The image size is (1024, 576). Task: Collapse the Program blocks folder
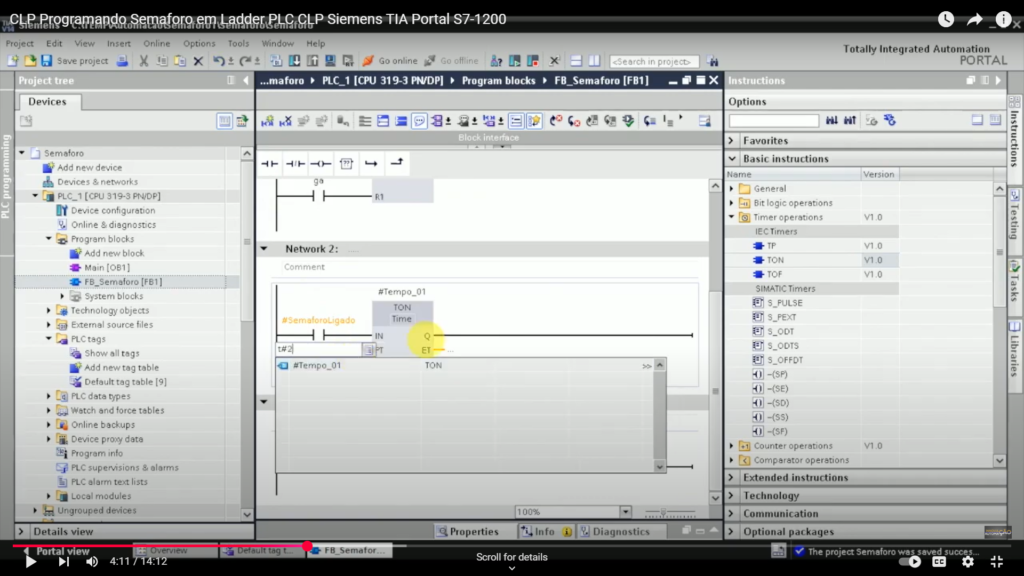tap(49, 239)
